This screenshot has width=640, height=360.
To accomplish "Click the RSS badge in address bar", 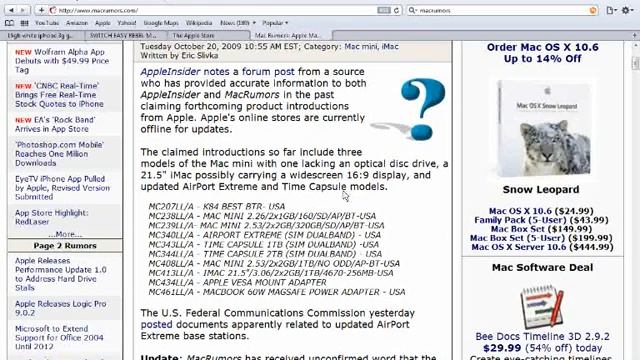I will tap(384, 11).
